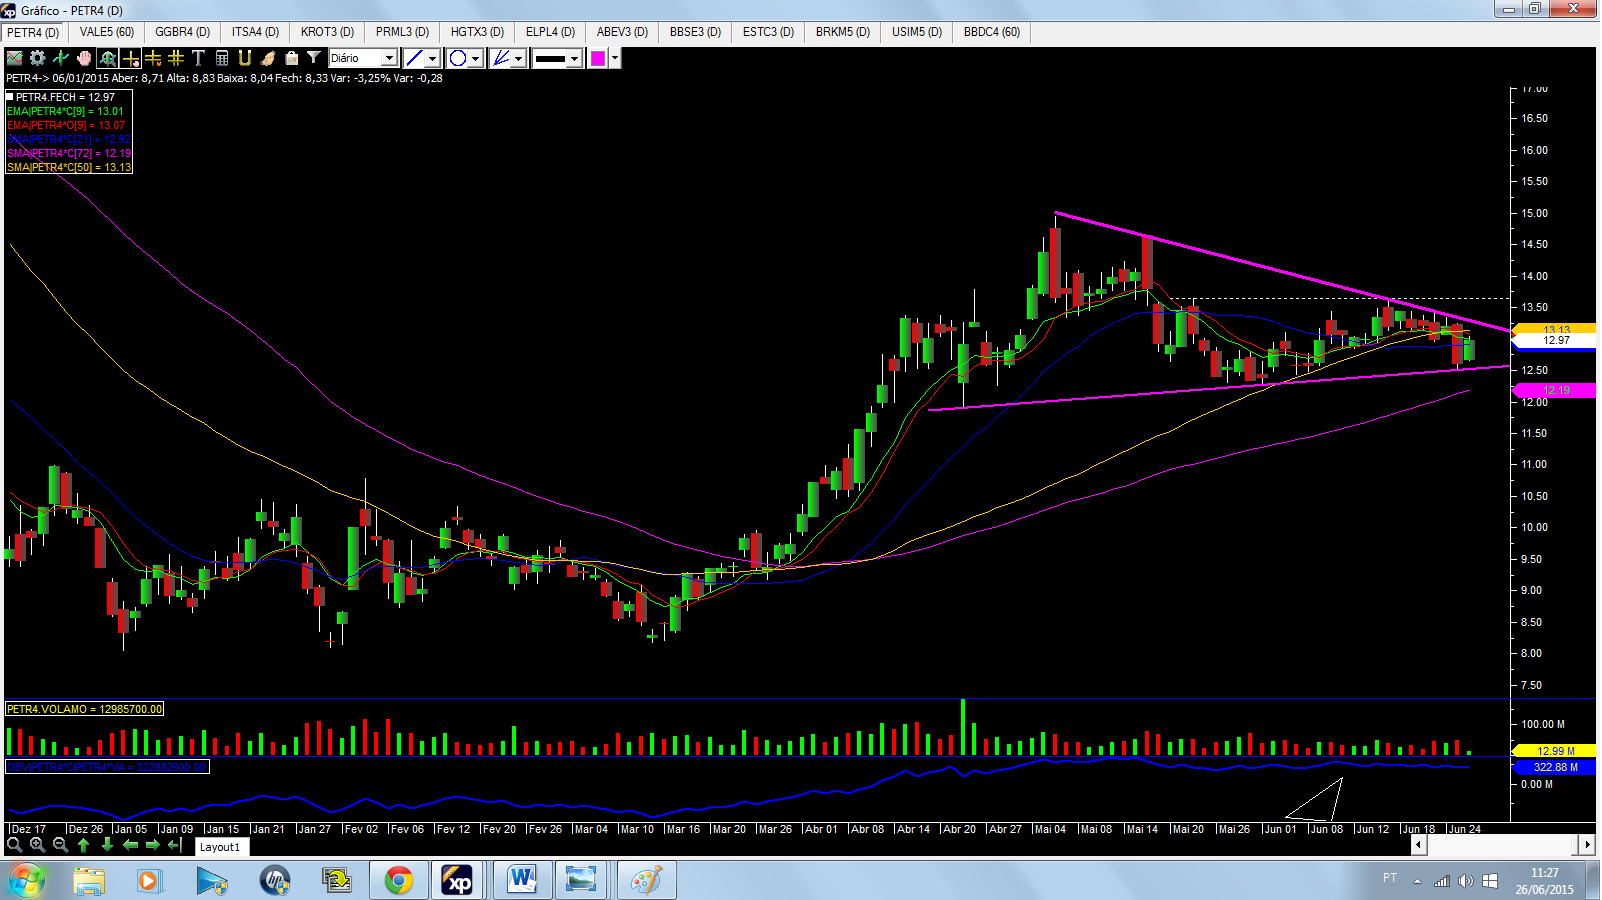This screenshot has height=900, width=1602.
Task: Click the magenta color swatch
Action: [598, 58]
